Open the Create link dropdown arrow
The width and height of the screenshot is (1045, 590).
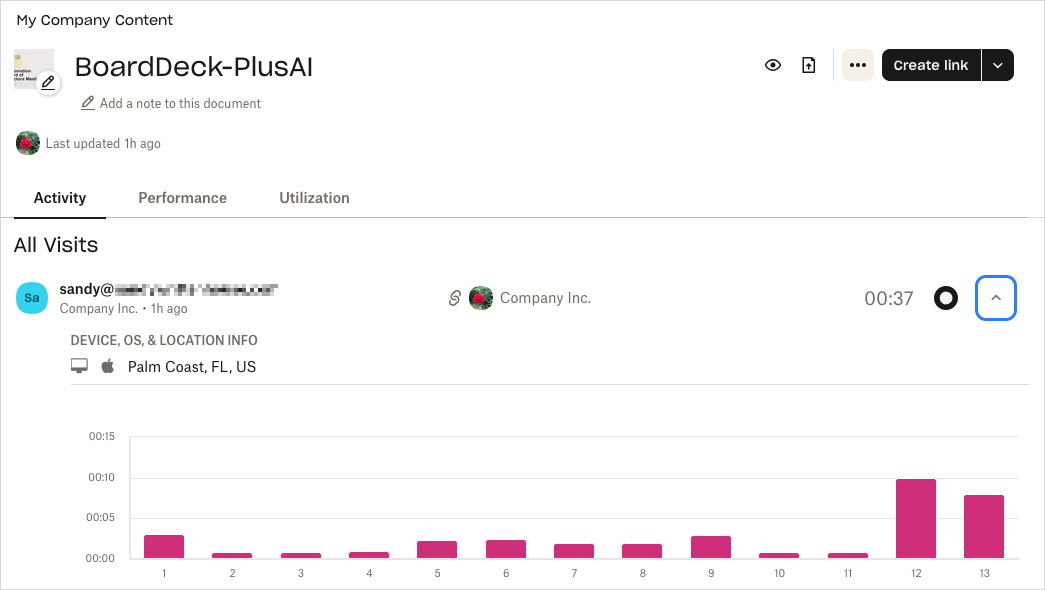click(x=998, y=65)
